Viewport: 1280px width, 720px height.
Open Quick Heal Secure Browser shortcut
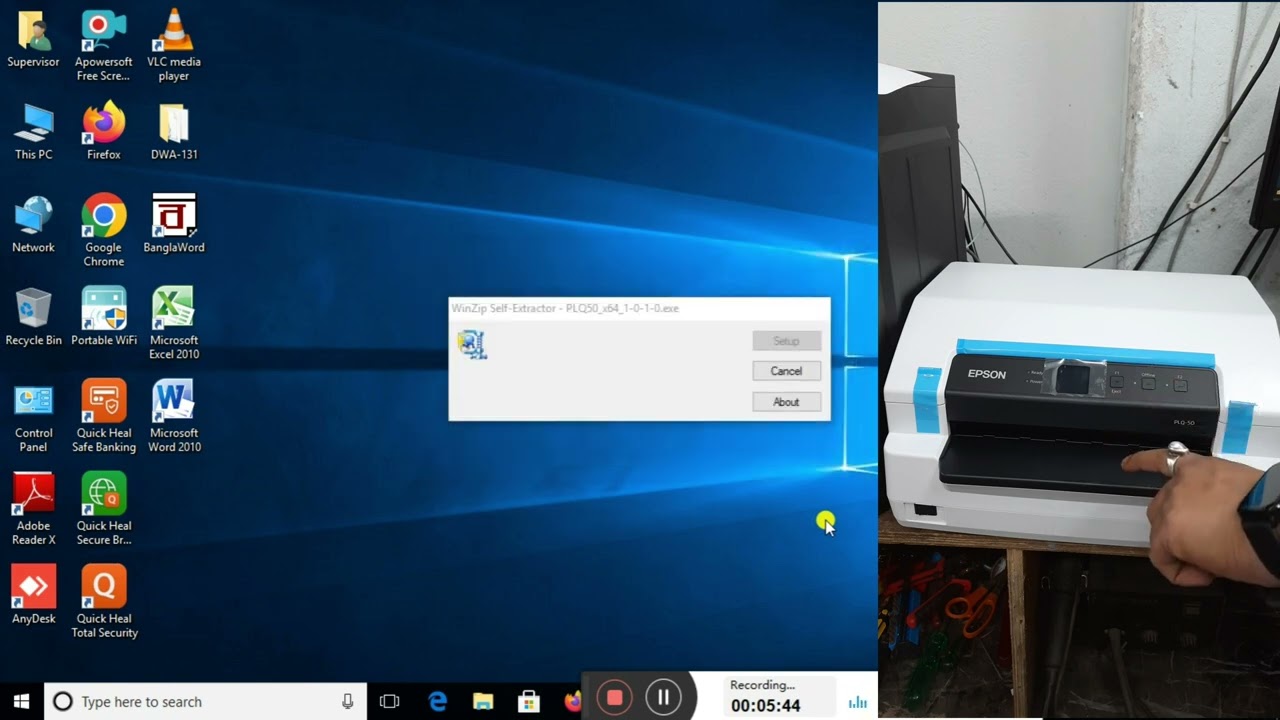click(104, 510)
